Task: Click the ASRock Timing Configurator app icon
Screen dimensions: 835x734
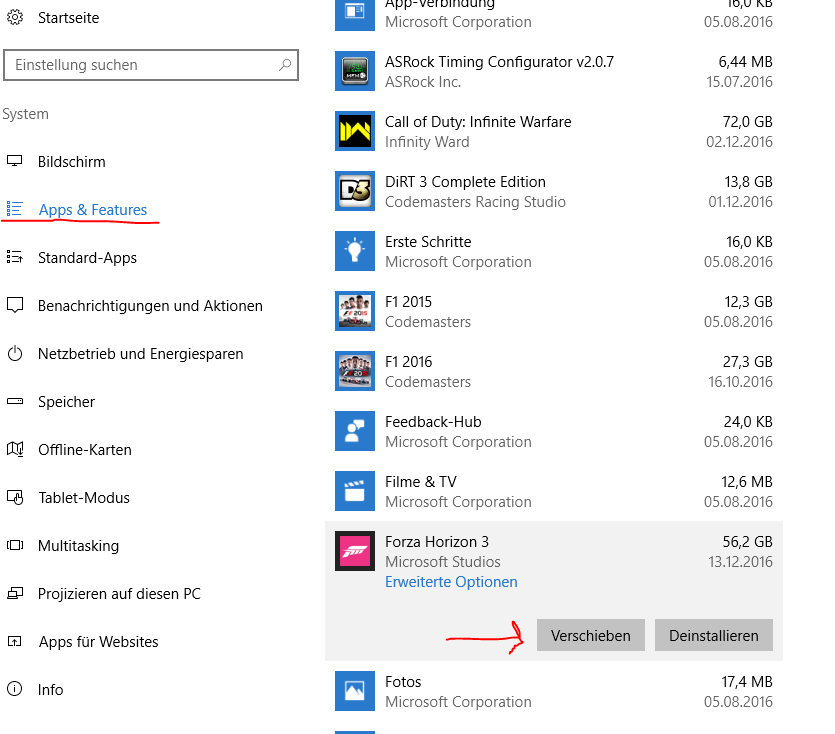Action: coord(355,71)
